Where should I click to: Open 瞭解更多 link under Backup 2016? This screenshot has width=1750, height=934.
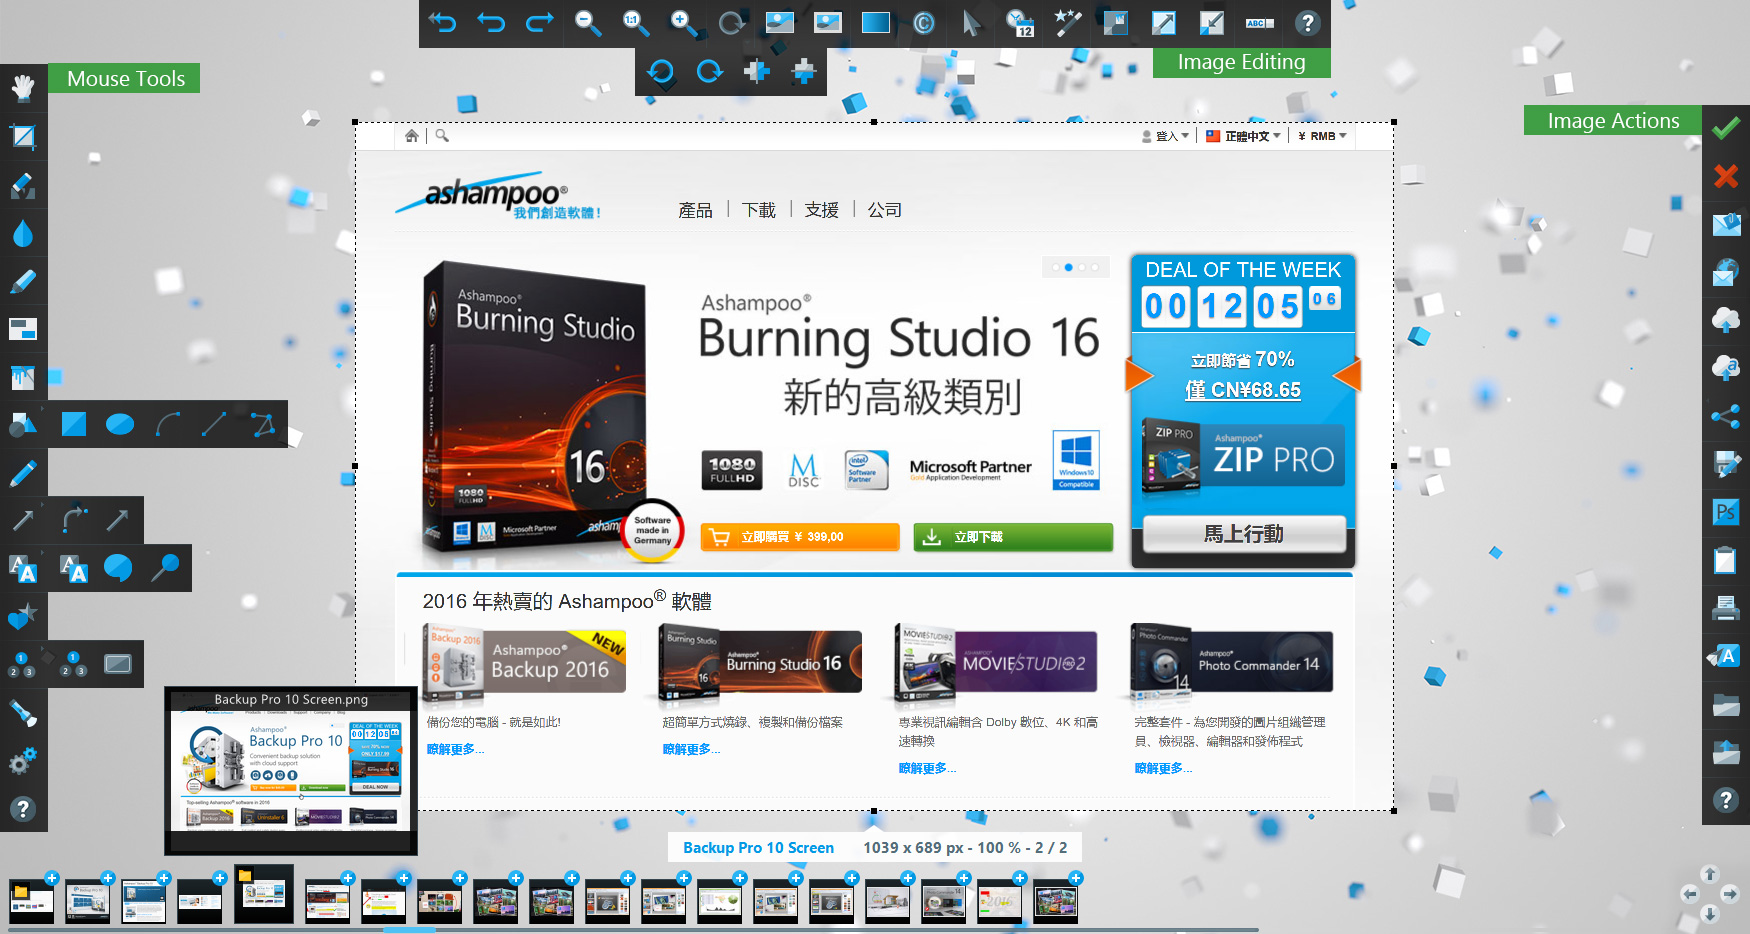455,749
